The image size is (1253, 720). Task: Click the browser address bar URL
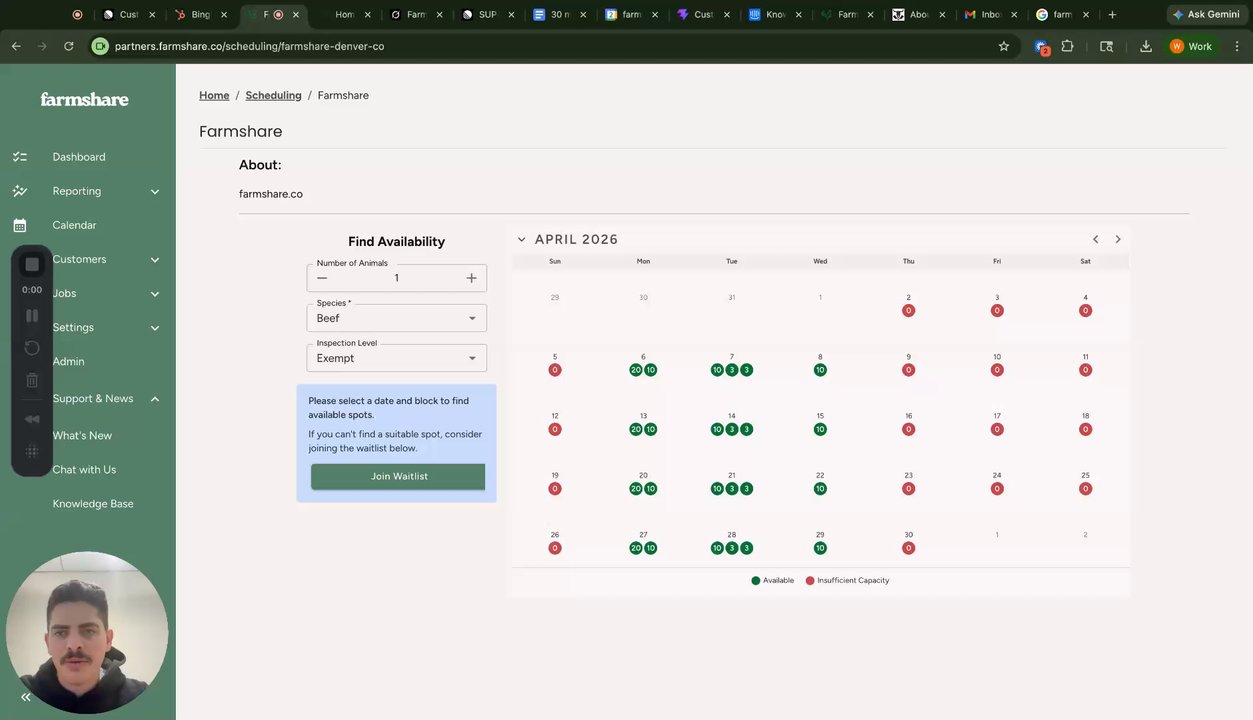point(249,46)
